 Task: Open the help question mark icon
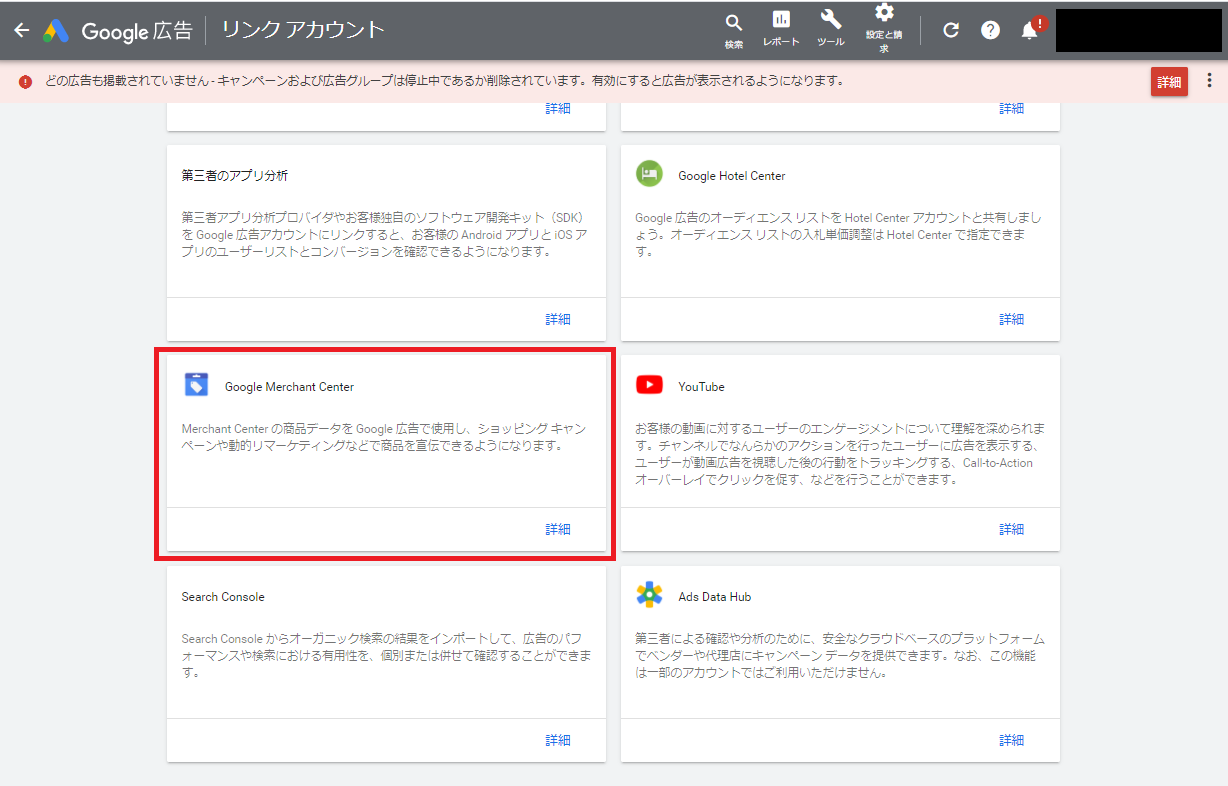tap(990, 30)
